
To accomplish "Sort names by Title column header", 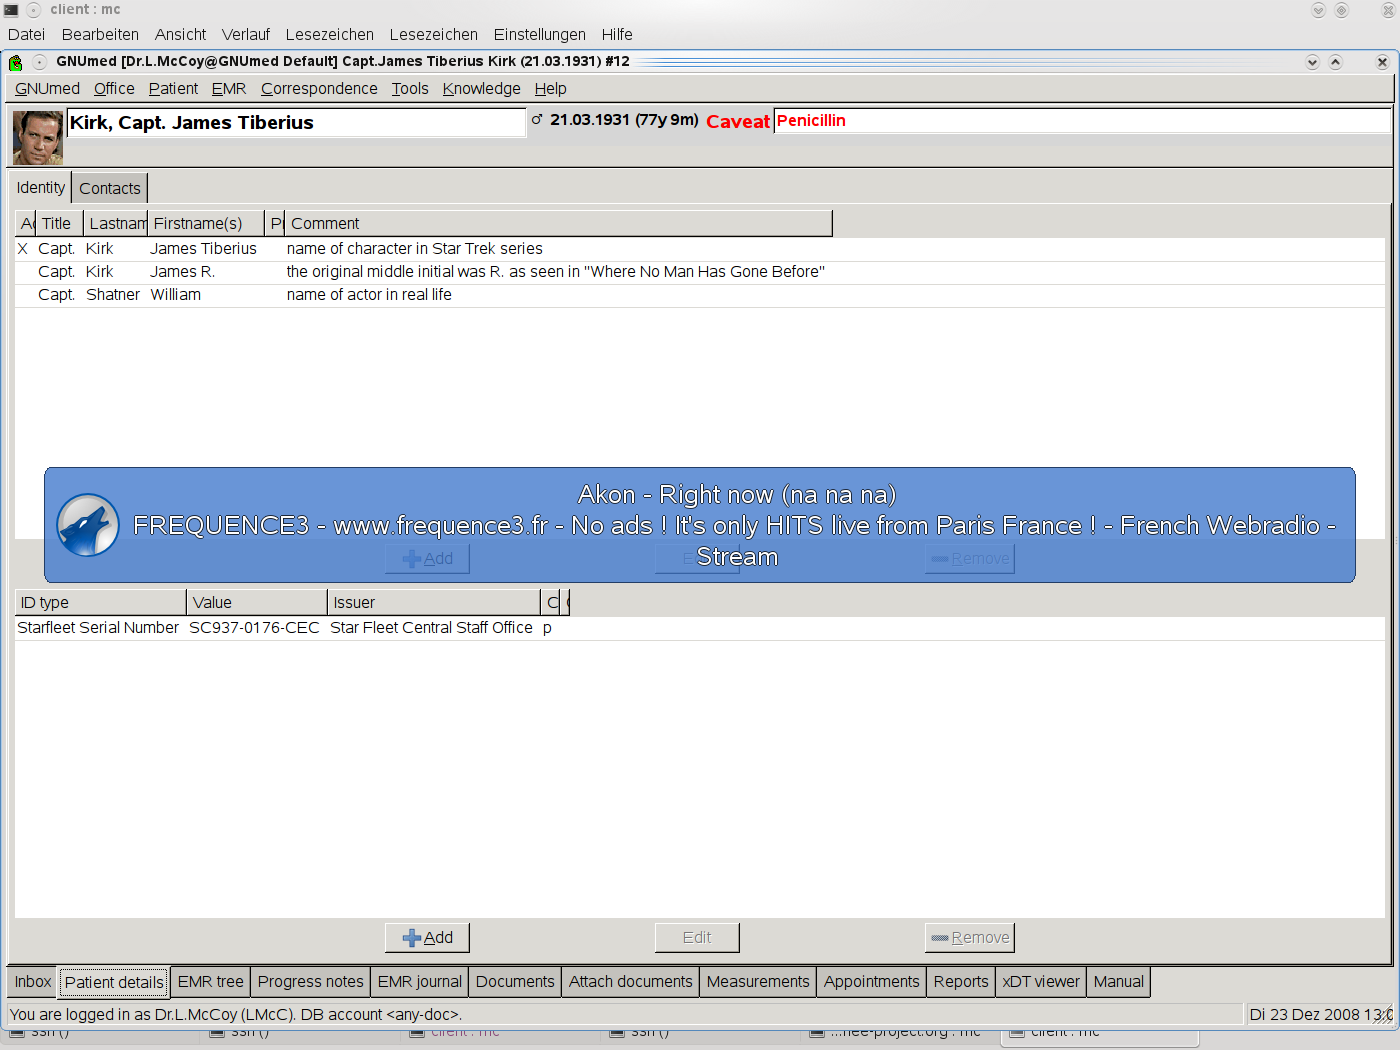I will [x=59, y=223].
